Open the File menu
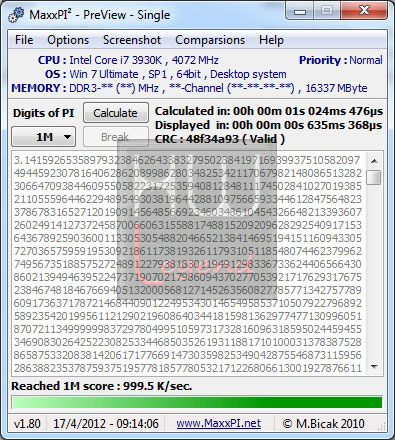The width and height of the screenshot is (395, 440). pos(24,40)
